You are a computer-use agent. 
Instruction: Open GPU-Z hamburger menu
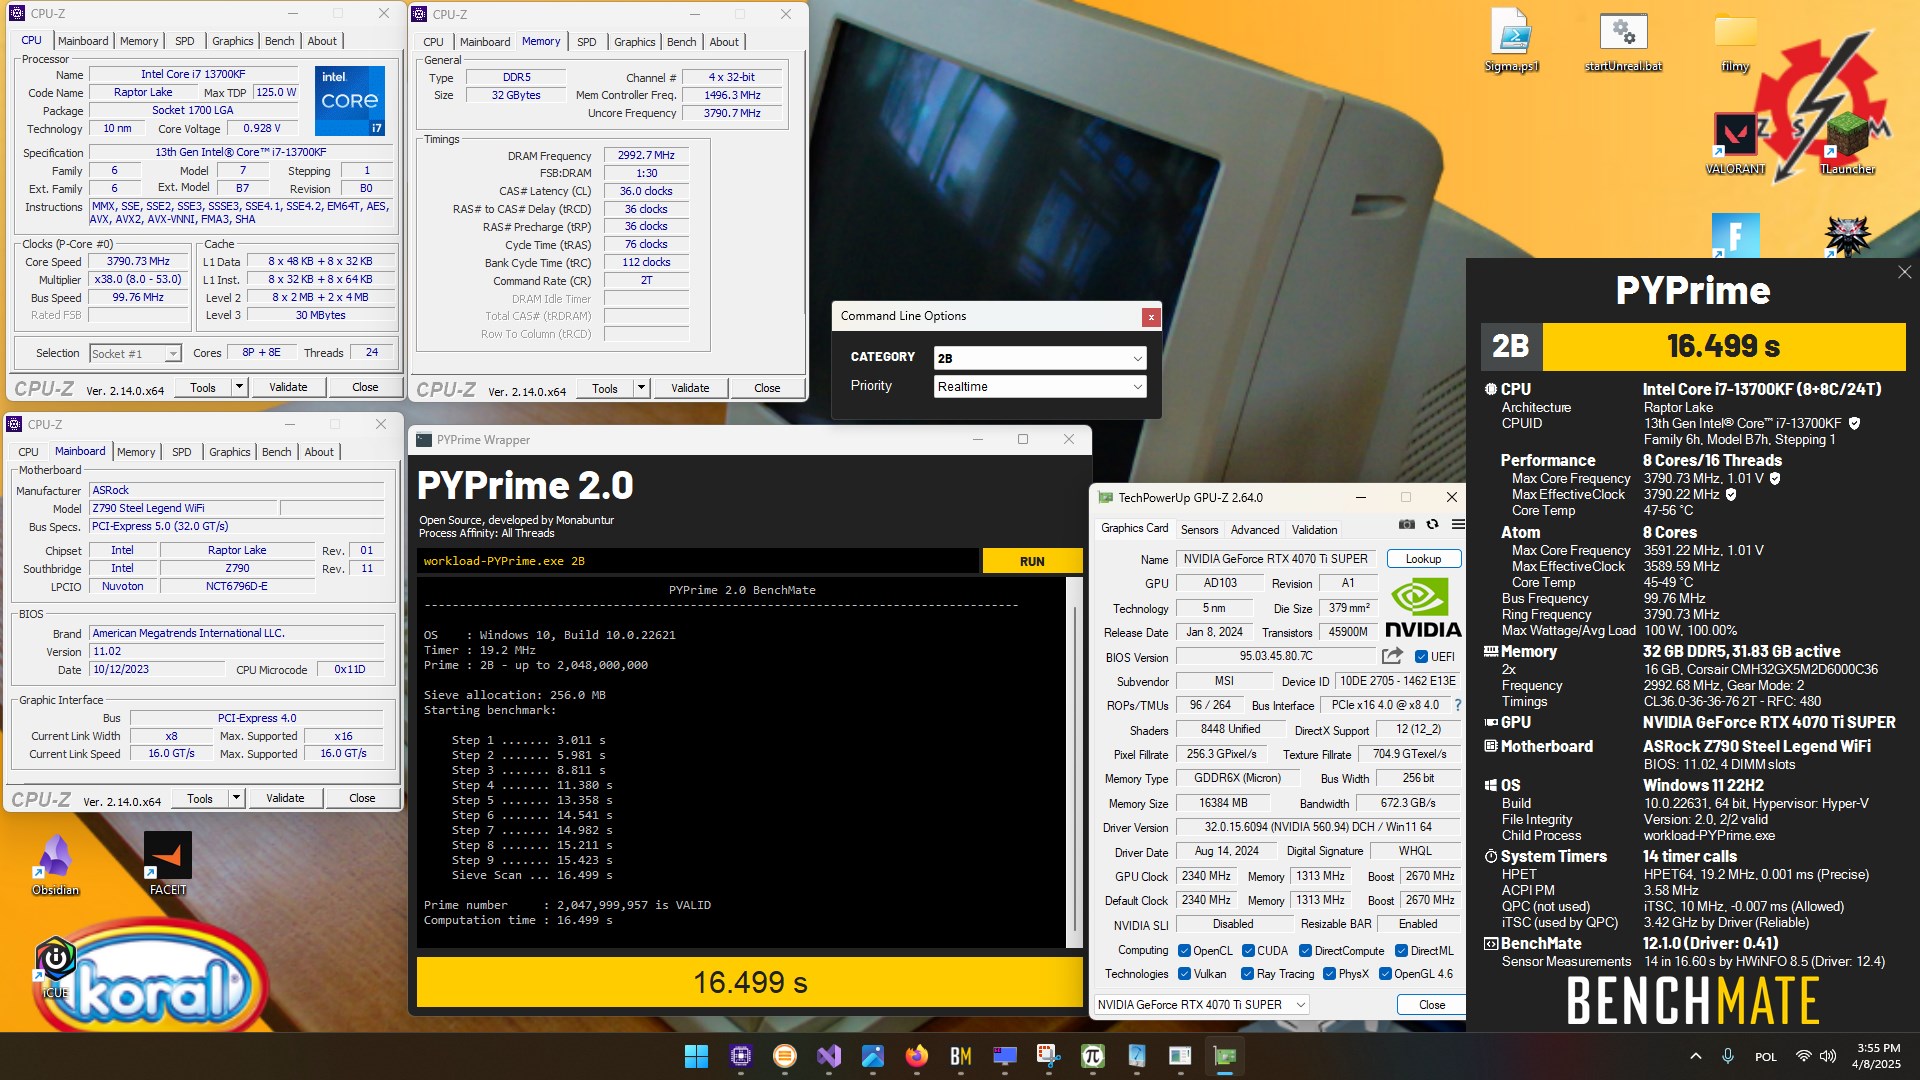pyautogui.click(x=1458, y=524)
